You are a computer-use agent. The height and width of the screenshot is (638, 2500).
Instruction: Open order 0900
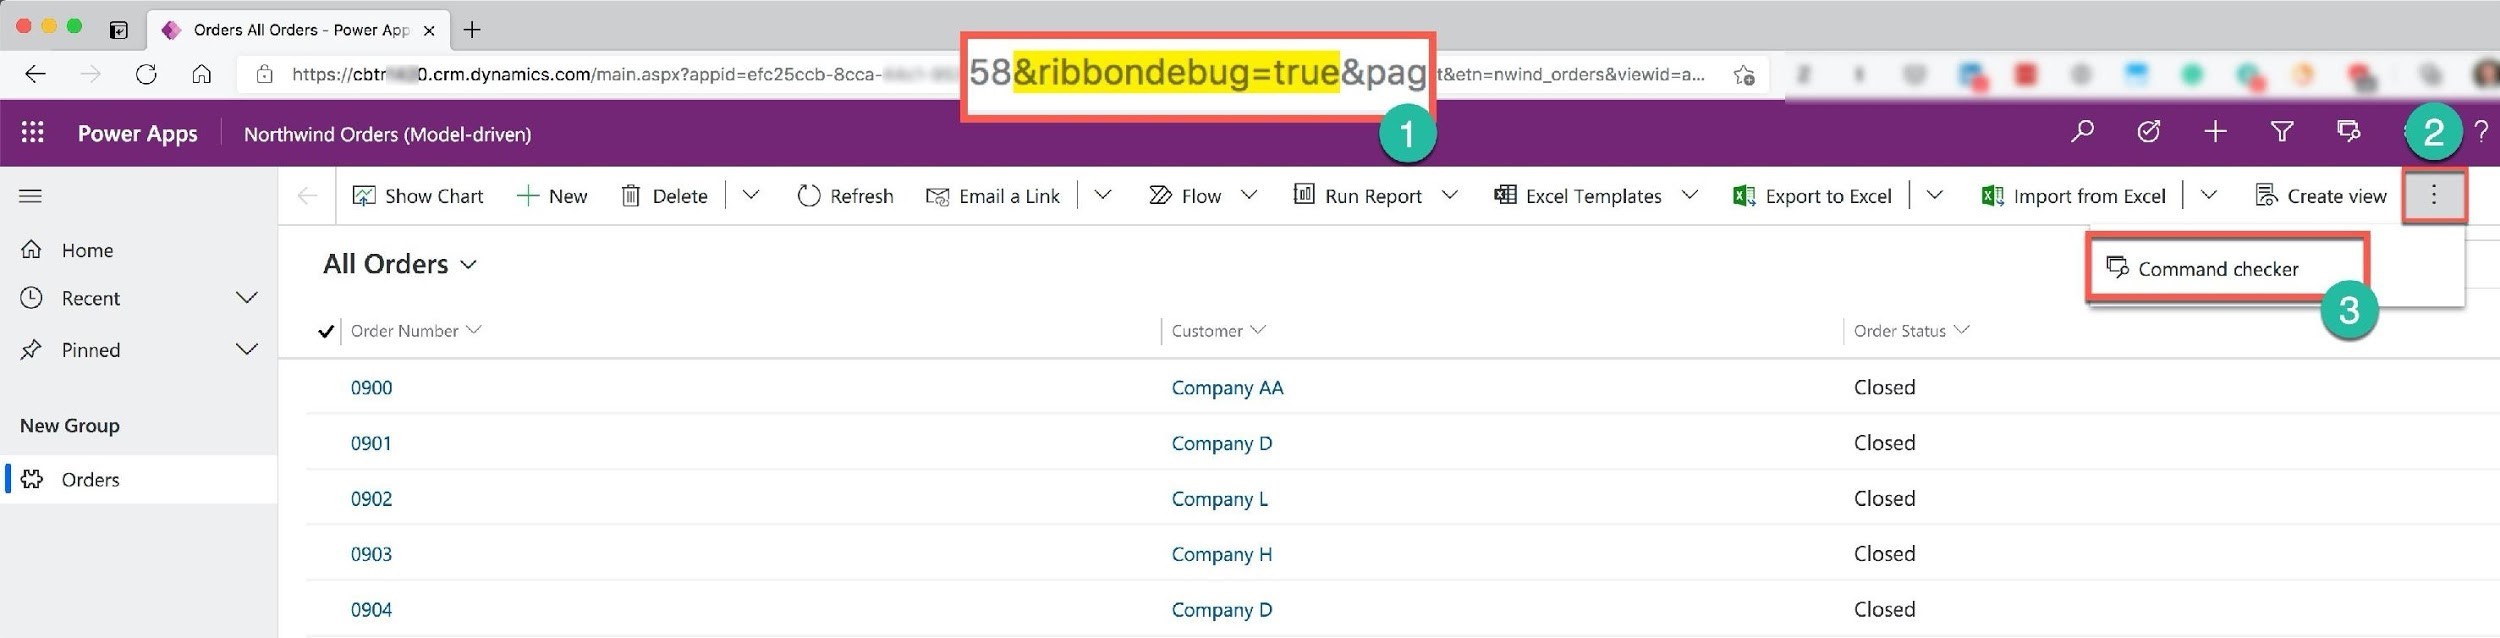[x=371, y=387]
